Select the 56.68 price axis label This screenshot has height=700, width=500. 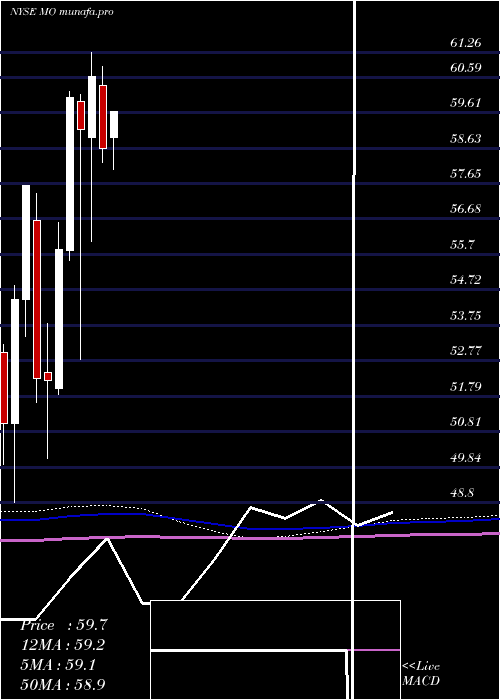click(466, 208)
